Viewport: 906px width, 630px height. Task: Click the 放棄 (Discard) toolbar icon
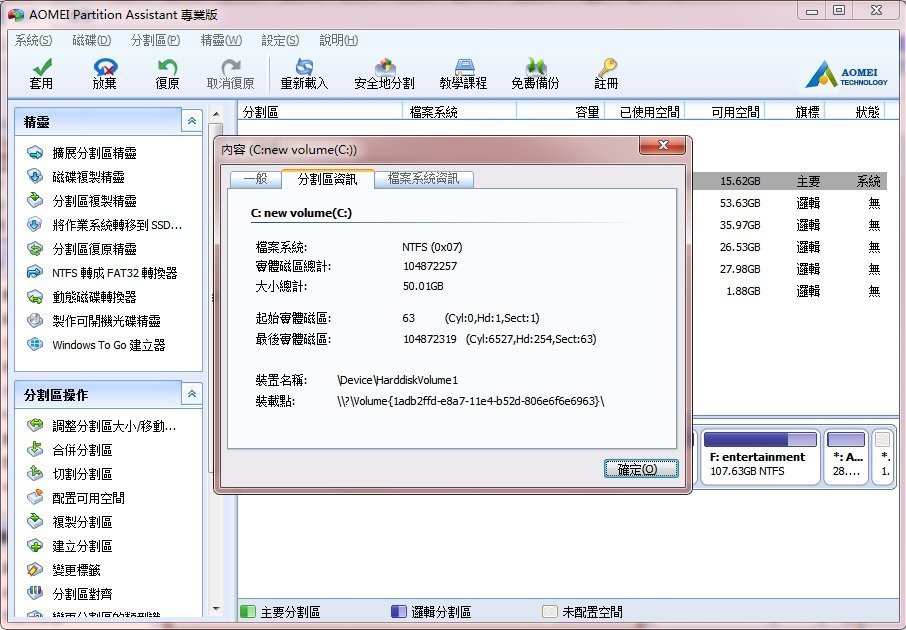tap(105, 66)
